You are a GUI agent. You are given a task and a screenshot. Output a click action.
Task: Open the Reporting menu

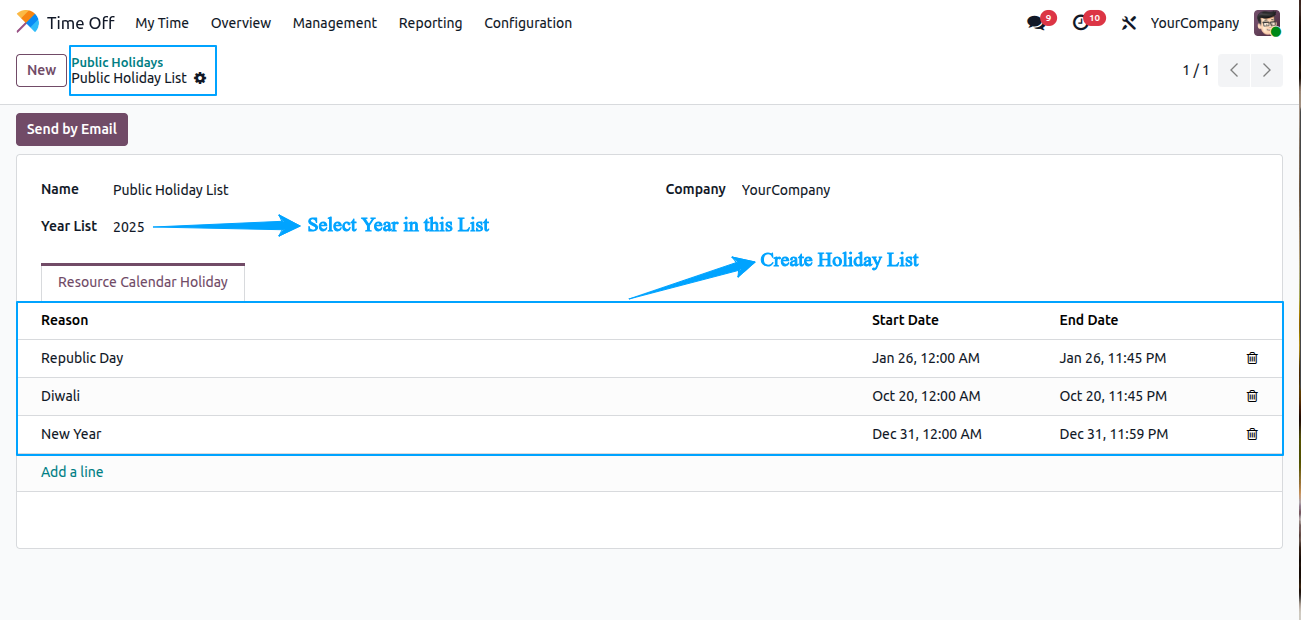click(x=430, y=23)
